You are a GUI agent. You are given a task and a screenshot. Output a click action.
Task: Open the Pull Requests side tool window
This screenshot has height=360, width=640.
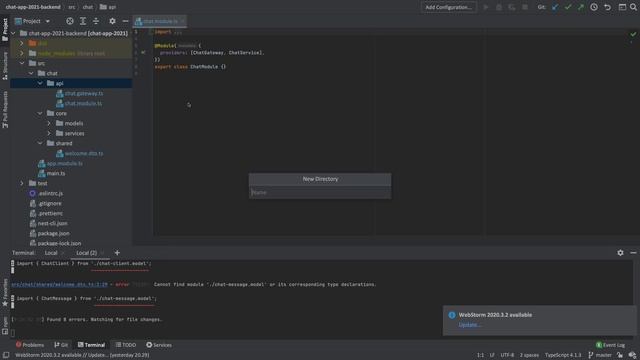(x=5, y=109)
